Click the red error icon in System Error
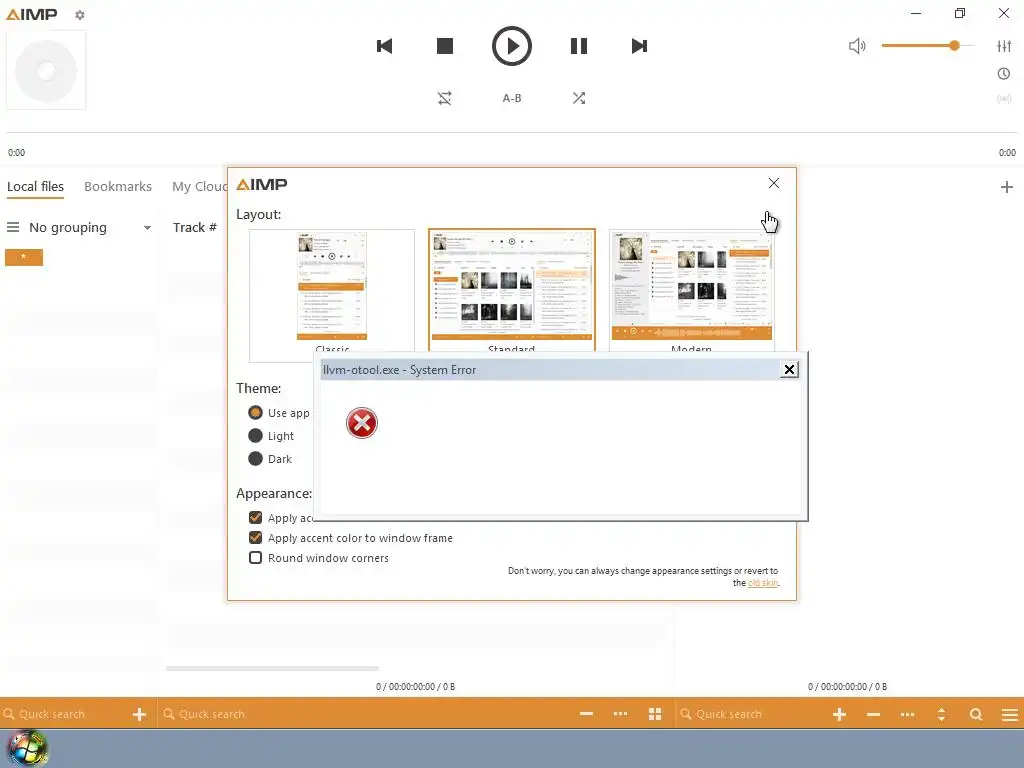This screenshot has width=1024, height=768. (x=362, y=423)
